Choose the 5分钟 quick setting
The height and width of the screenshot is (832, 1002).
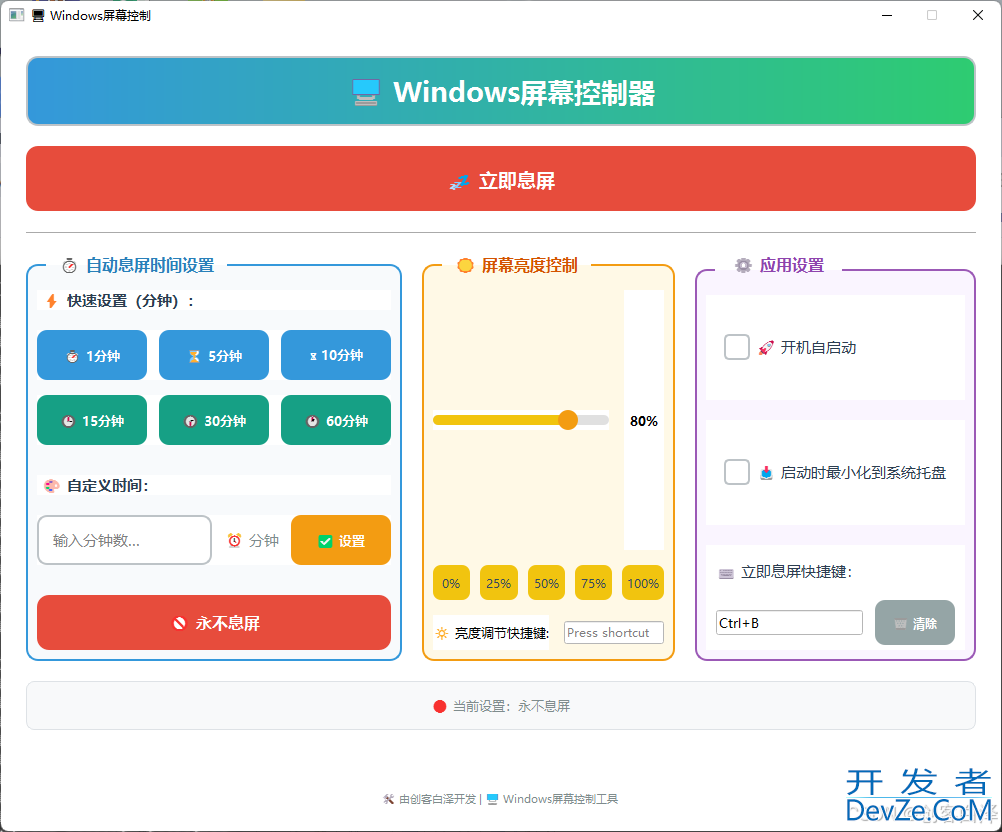click(214, 355)
